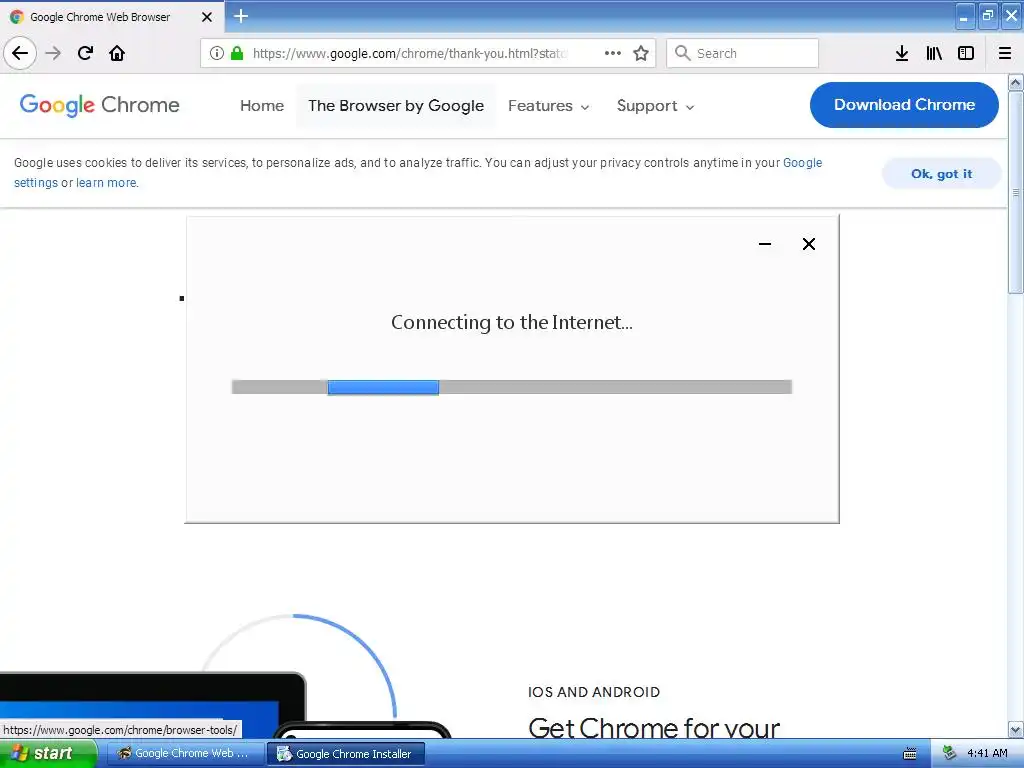Select The Browser by Google nav item
1024x768 pixels.
click(x=396, y=106)
